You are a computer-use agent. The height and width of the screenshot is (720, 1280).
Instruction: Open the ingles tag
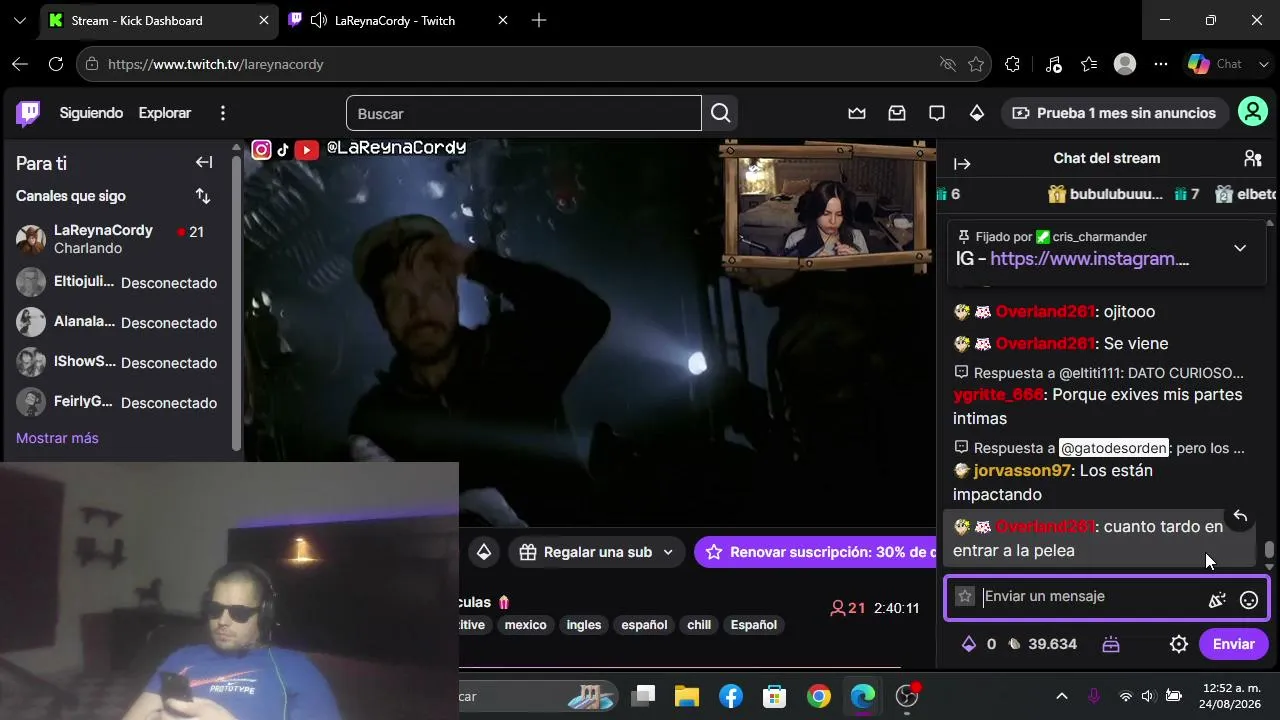point(584,625)
